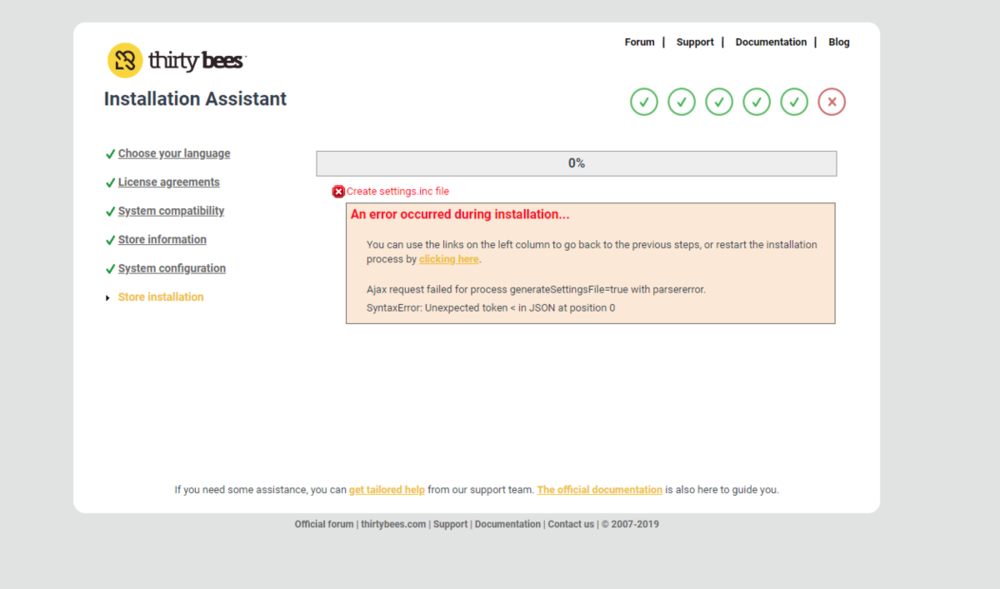Click the red error icon beside Create settings.inc file
This screenshot has width=1000, height=589.
(339, 192)
